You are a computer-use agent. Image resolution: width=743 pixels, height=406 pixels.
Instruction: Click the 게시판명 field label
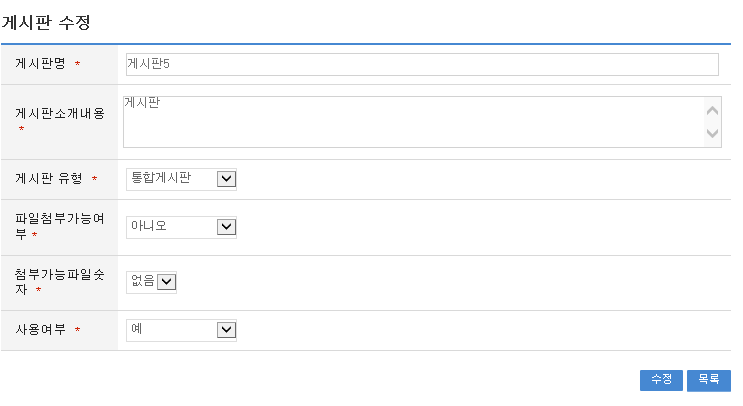(40, 64)
